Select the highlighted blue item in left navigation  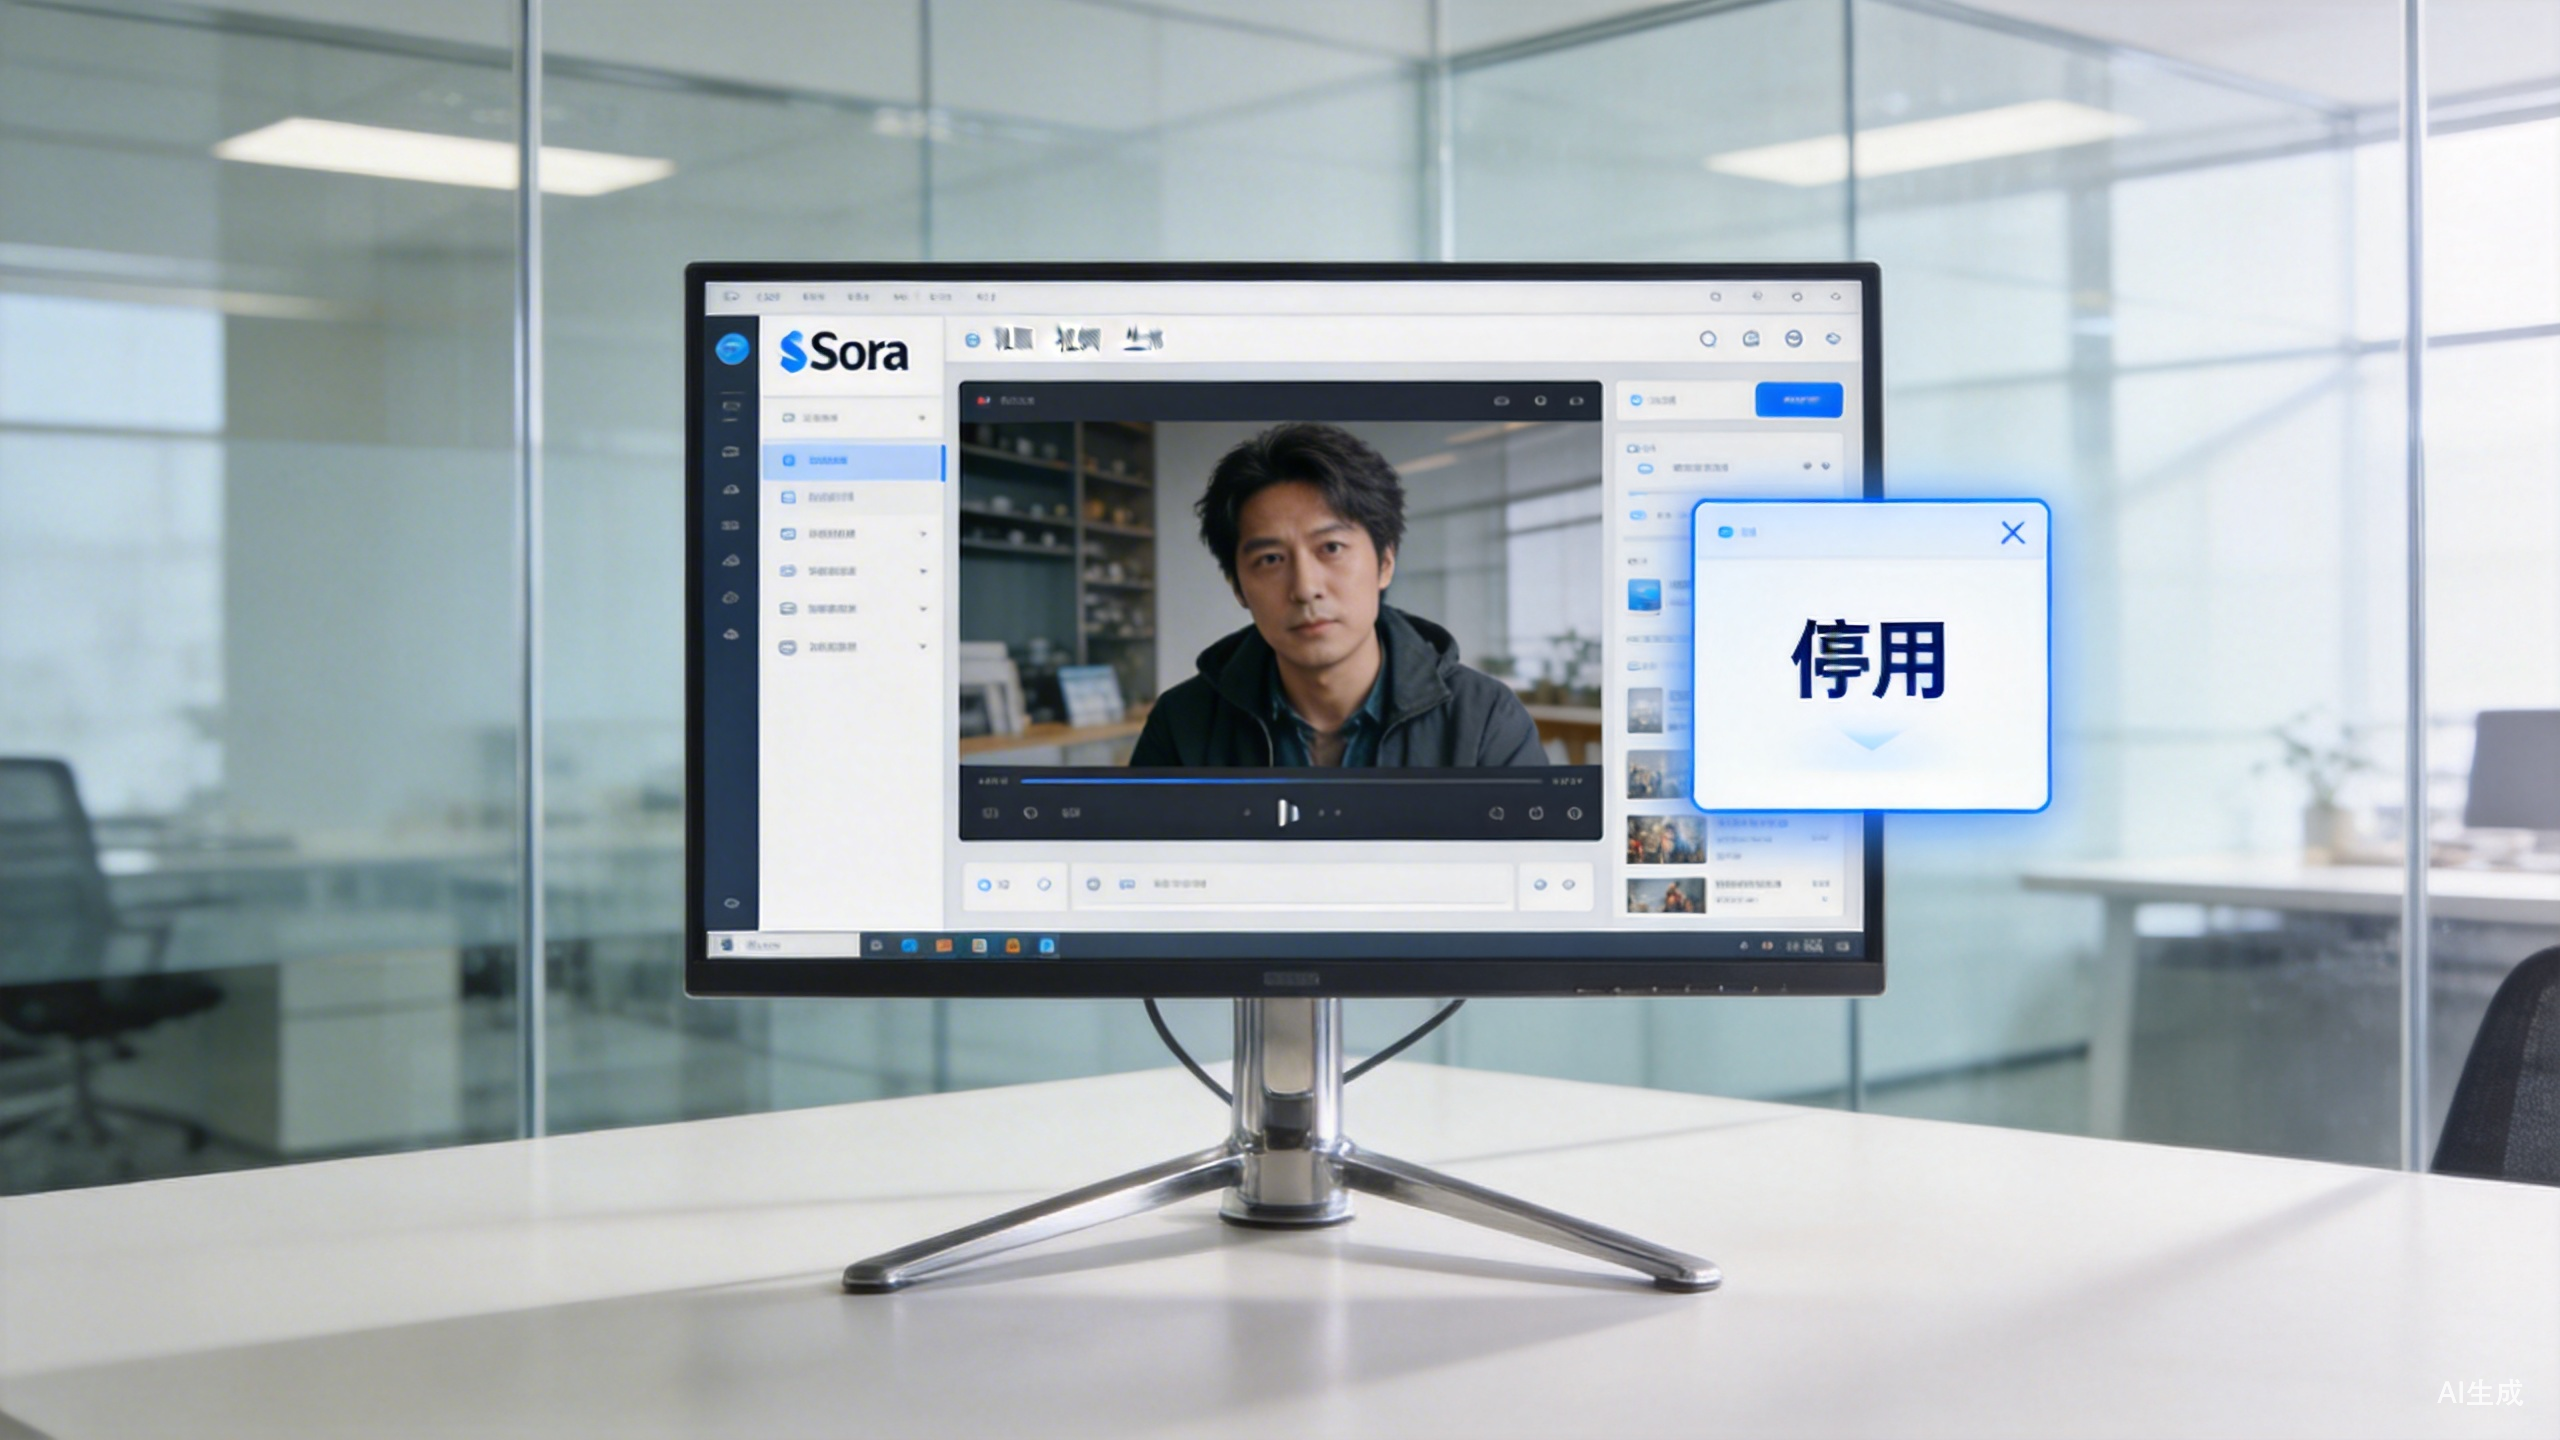click(x=850, y=460)
